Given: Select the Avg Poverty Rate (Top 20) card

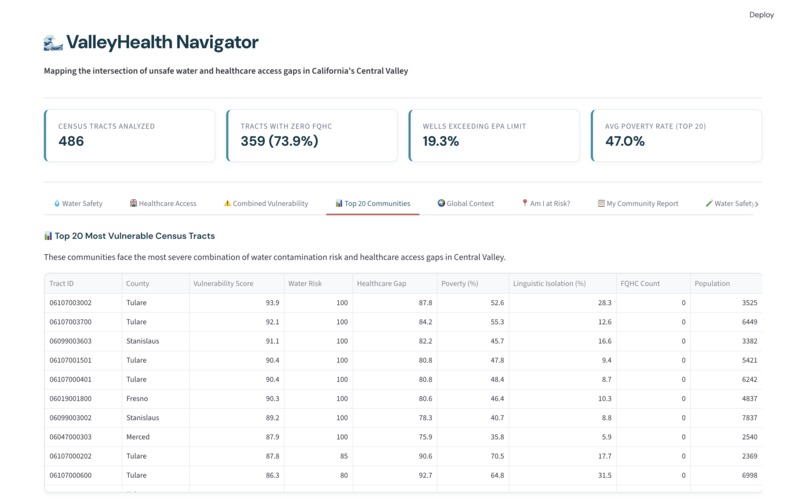Looking at the screenshot, I should (676, 135).
